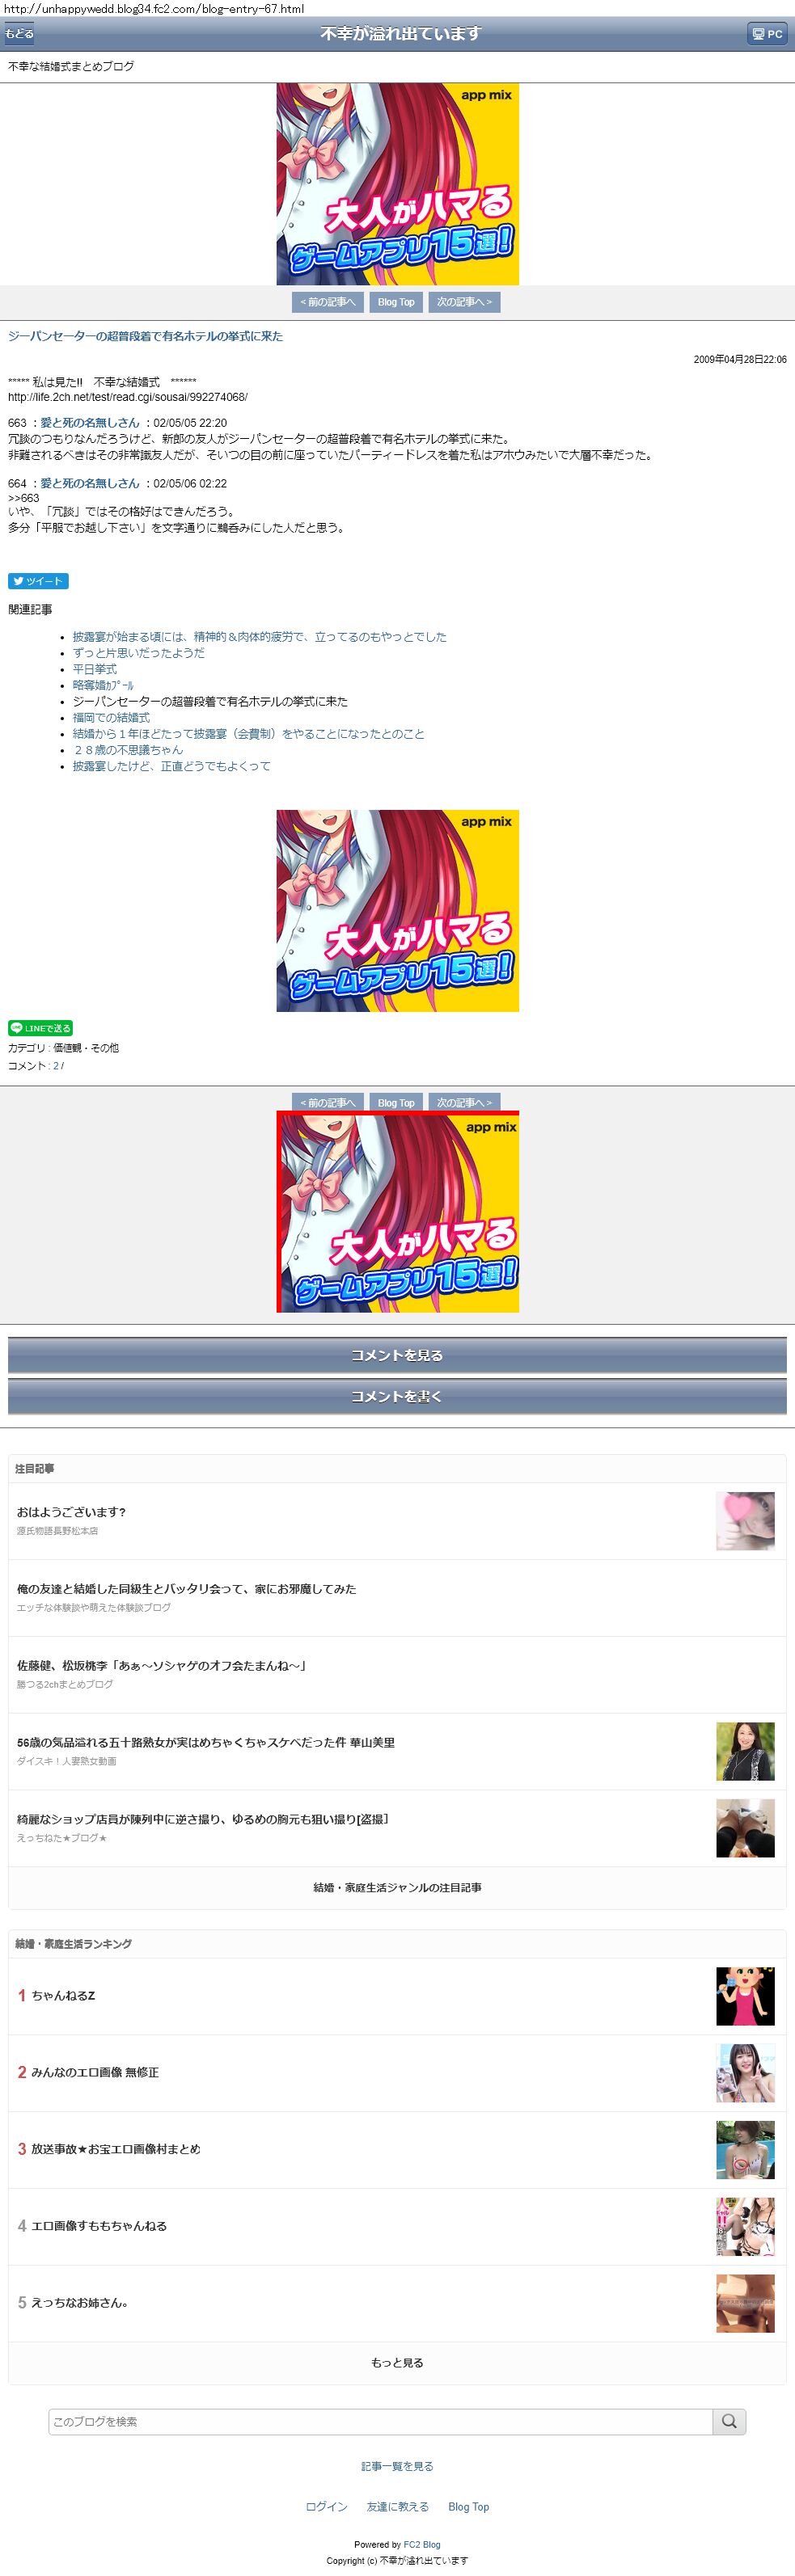Click the このブログを検索 search field
This screenshot has height=2576, width=795.
tap(380, 2421)
